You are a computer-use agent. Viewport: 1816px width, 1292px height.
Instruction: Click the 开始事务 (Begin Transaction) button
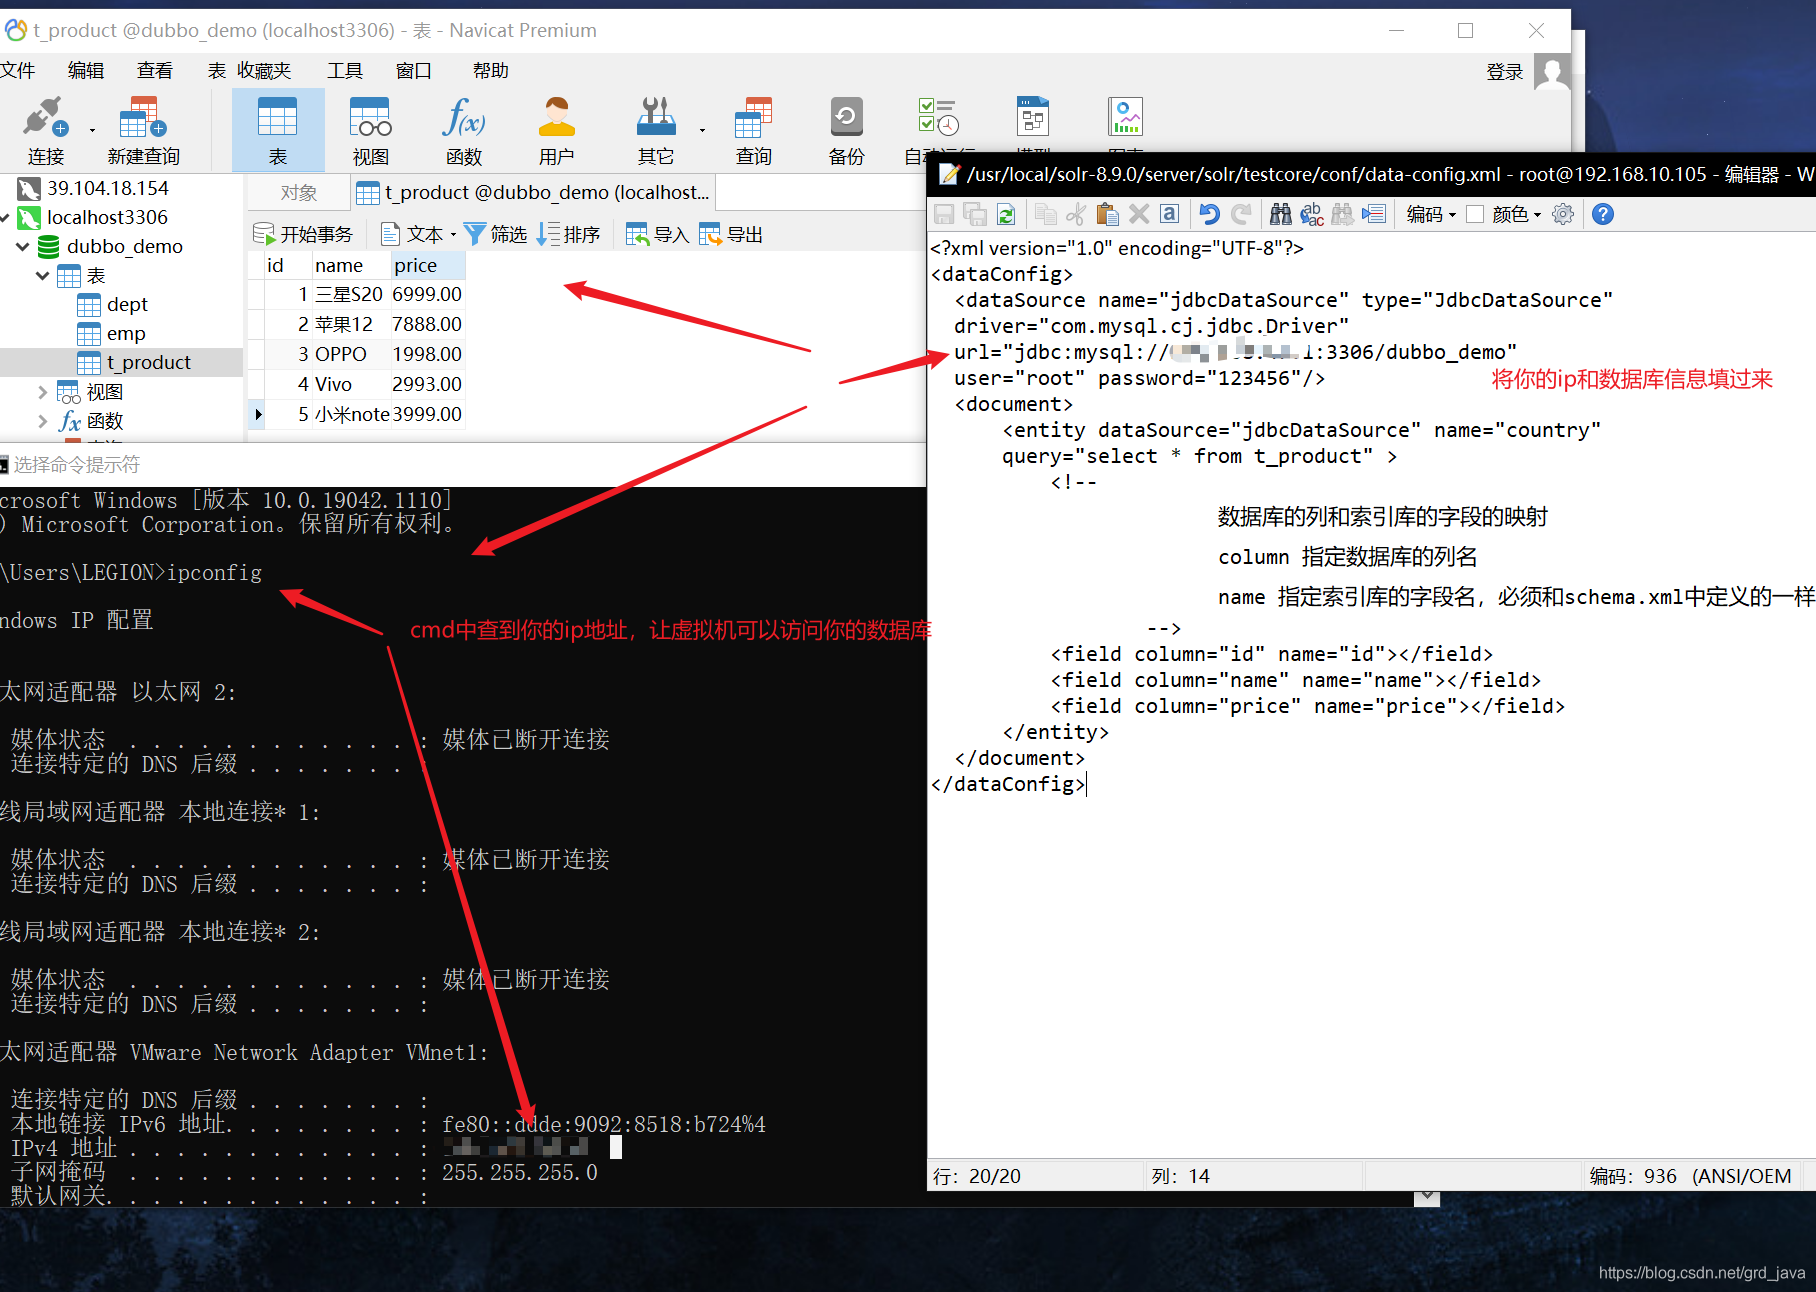pos(303,234)
